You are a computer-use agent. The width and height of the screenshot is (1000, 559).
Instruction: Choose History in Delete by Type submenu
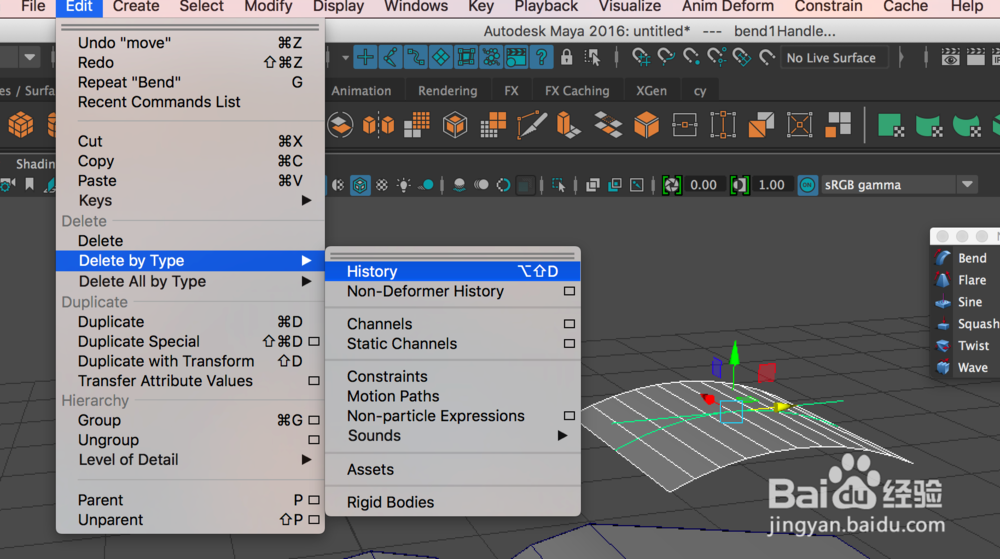[x=453, y=271]
